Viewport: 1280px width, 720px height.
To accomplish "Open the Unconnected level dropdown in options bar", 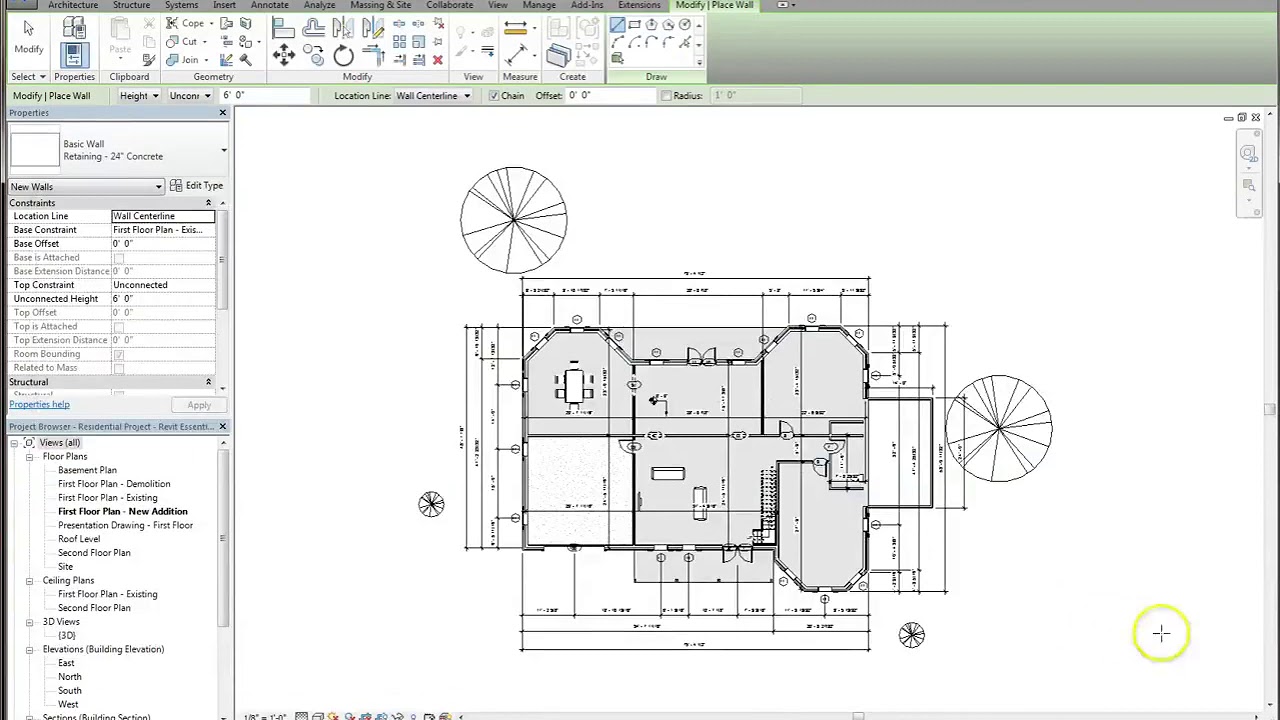I will coord(189,96).
